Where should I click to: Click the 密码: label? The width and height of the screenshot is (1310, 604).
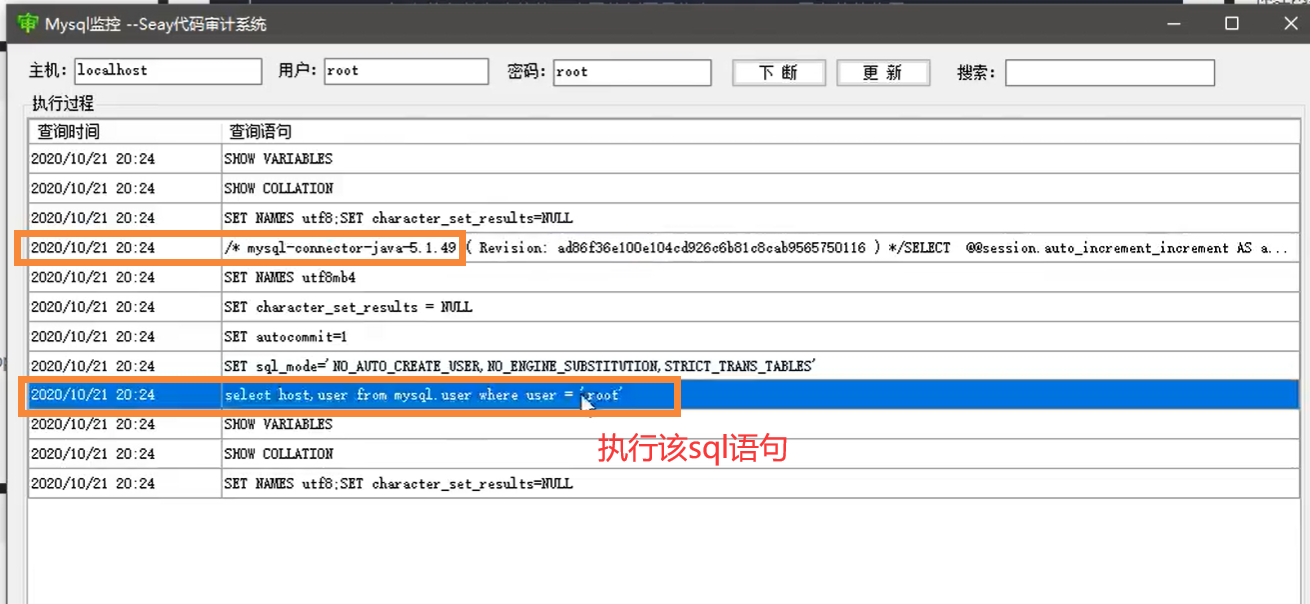click(527, 72)
